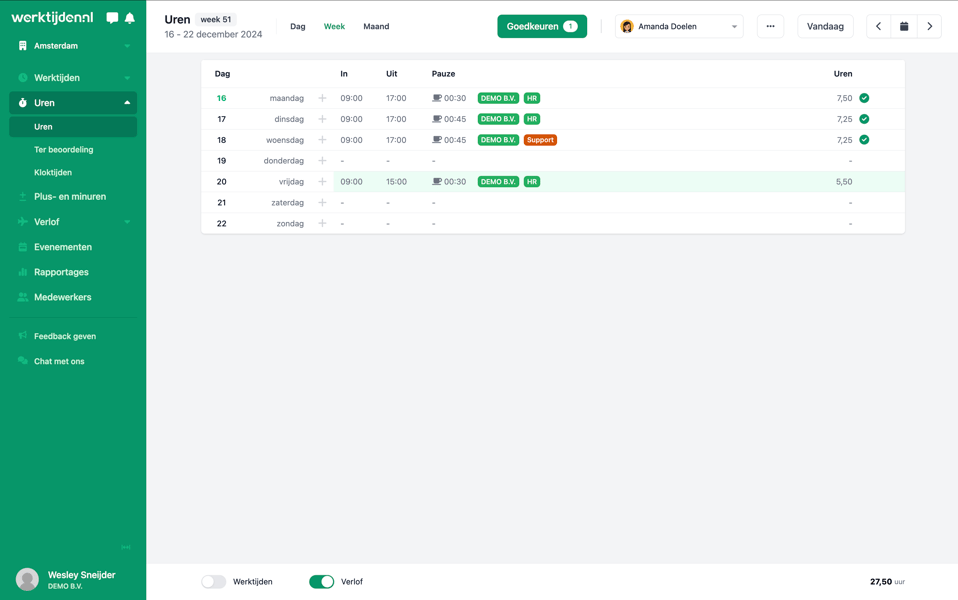Screen dimensions: 958x600
Task: Add hours entry for donderdag with plus
Action: (322, 161)
